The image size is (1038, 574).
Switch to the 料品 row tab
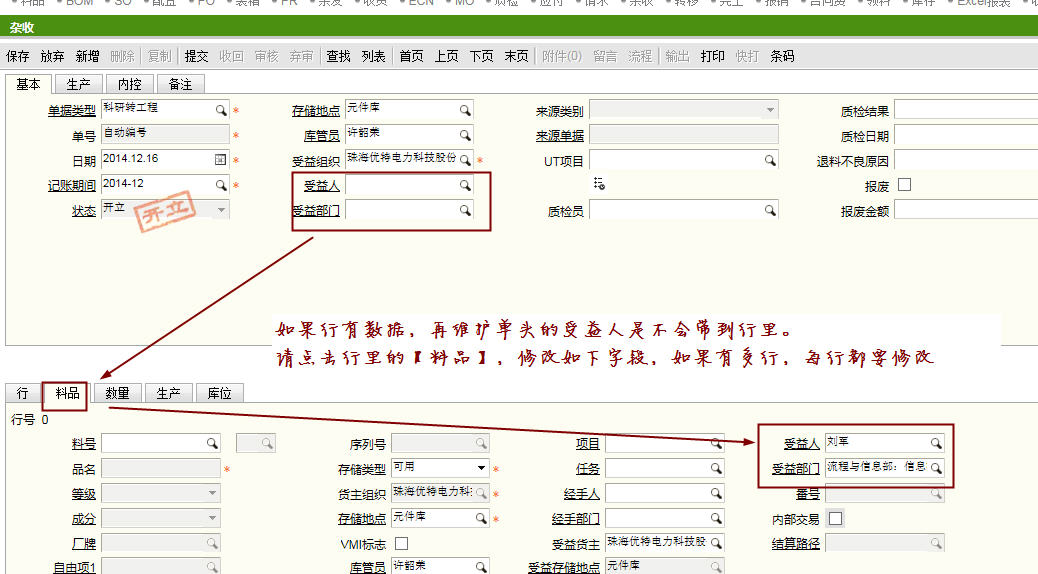coord(67,393)
